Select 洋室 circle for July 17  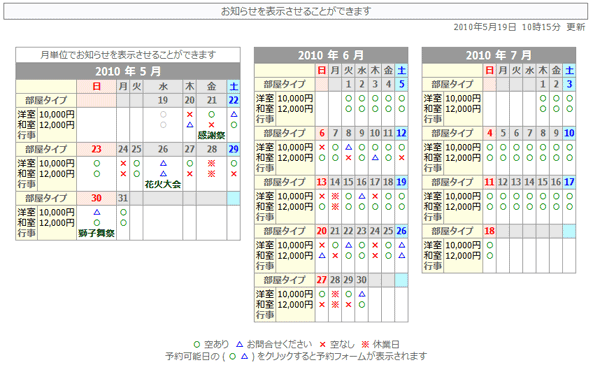pyautogui.click(x=569, y=196)
